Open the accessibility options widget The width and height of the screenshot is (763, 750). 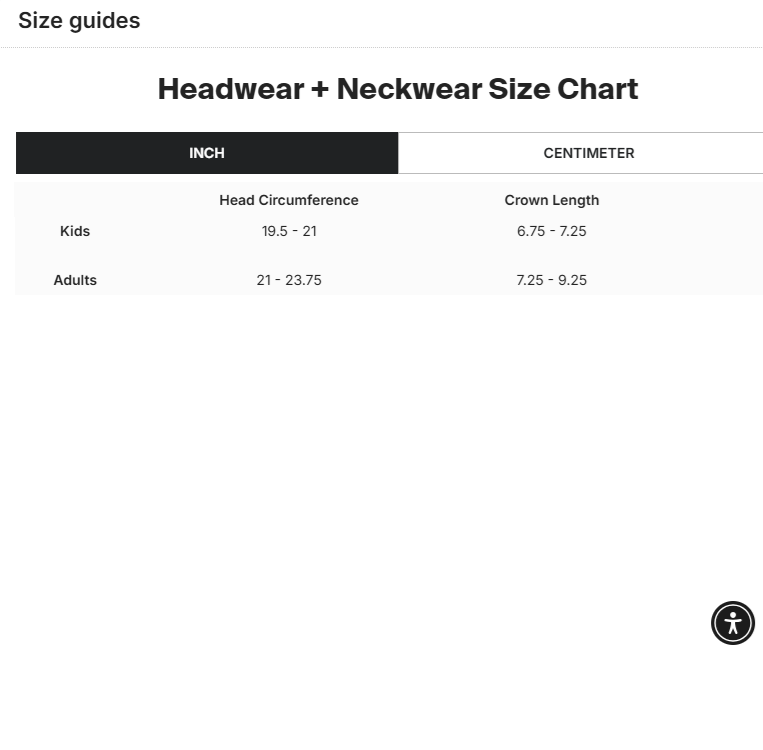coord(733,623)
